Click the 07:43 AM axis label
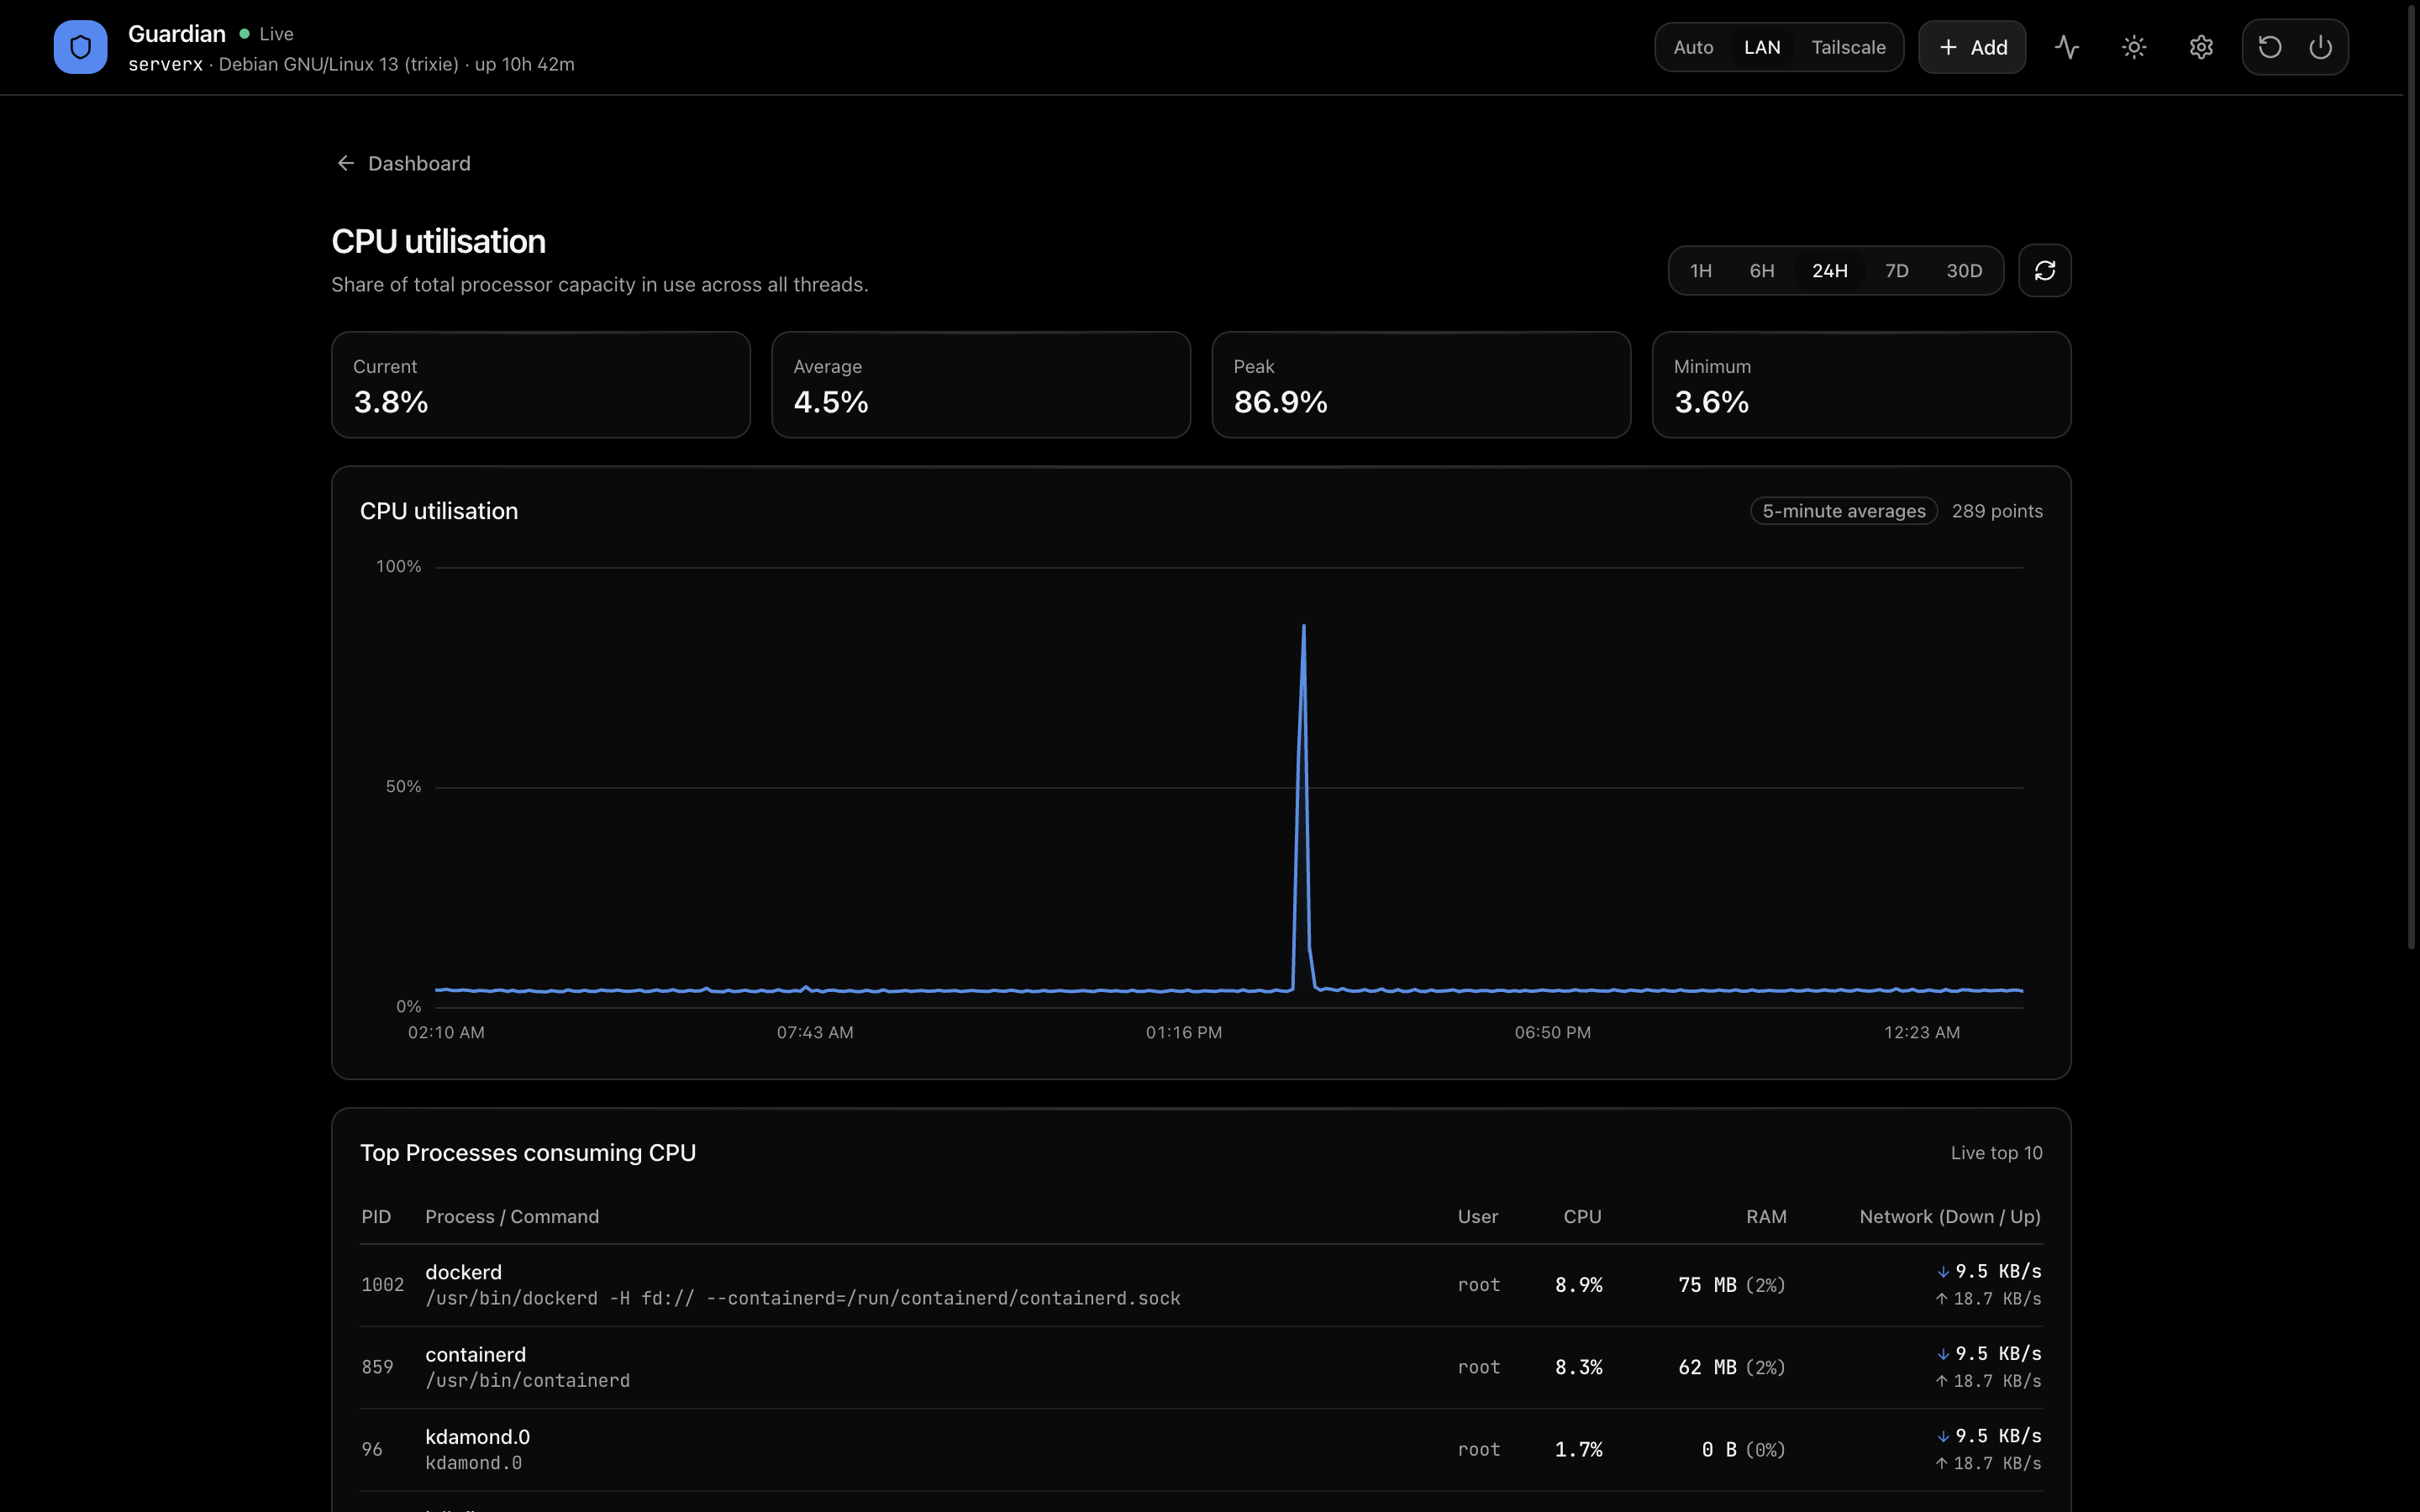This screenshot has width=2420, height=1512. [815, 1032]
